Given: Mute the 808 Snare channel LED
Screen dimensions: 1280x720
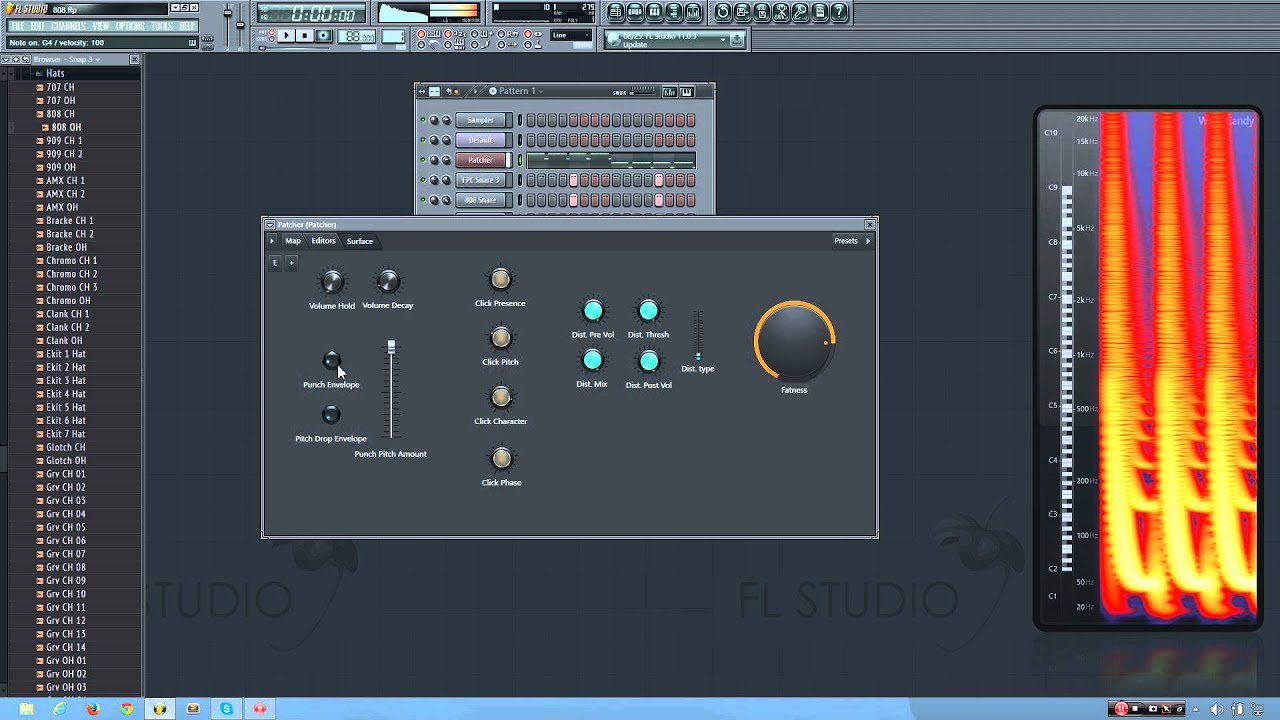Looking at the screenshot, I should pyautogui.click(x=423, y=200).
